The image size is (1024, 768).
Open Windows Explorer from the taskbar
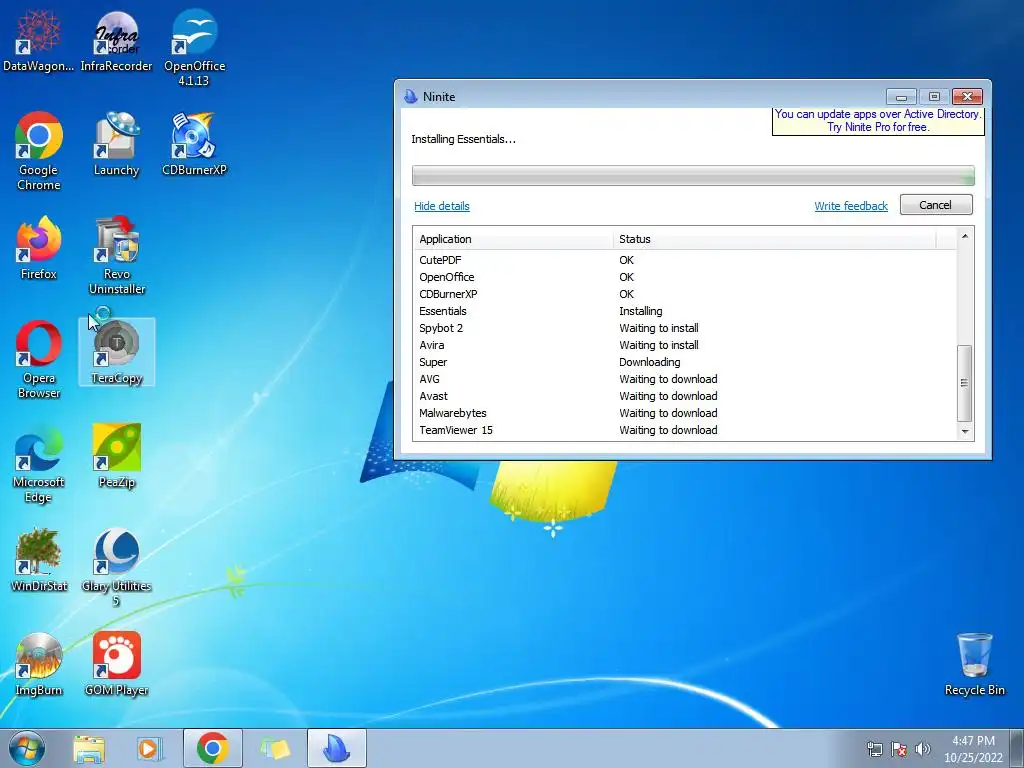pyautogui.click(x=89, y=749)
